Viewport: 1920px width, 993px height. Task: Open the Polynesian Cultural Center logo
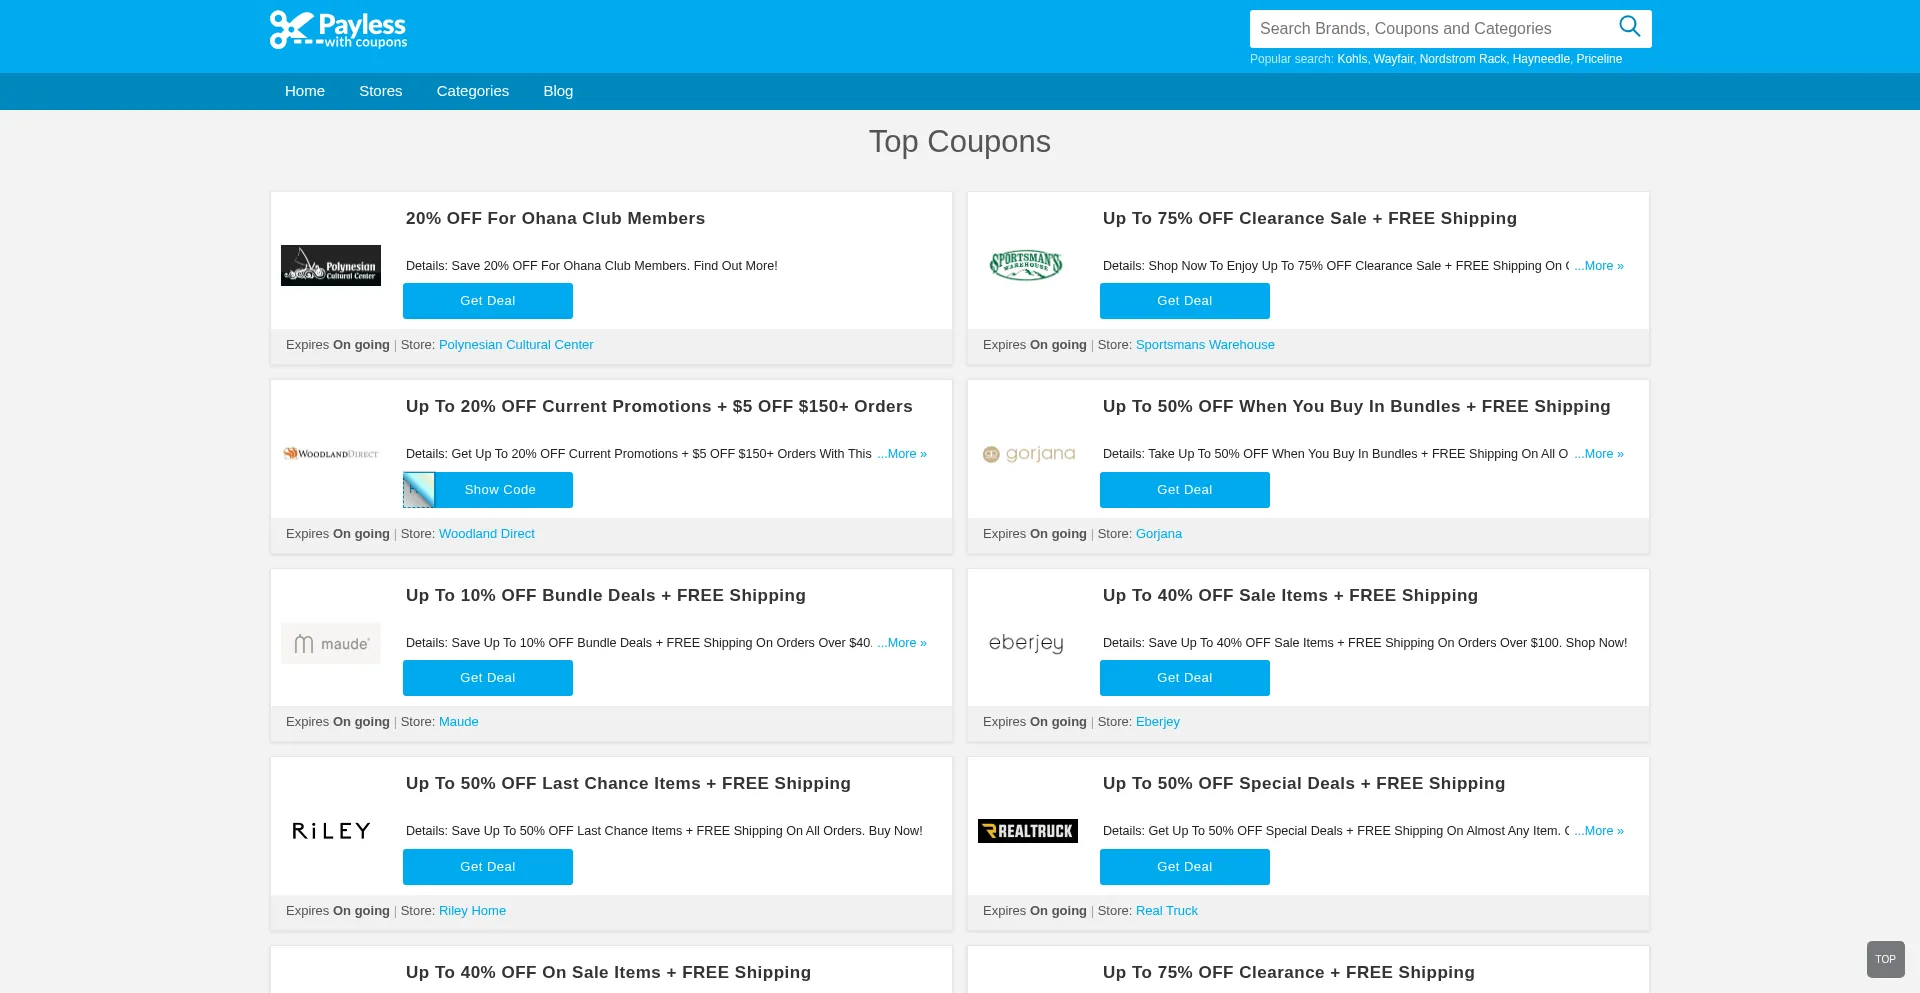(331, 265)
